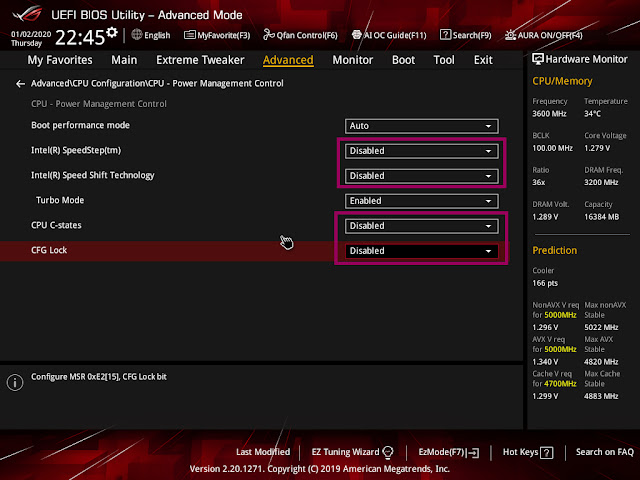The width and height of the screenshot is (640, 480).
Task: Toggle AURA ON/OFF(F4) light icon
Action: (x=510, y=35)
